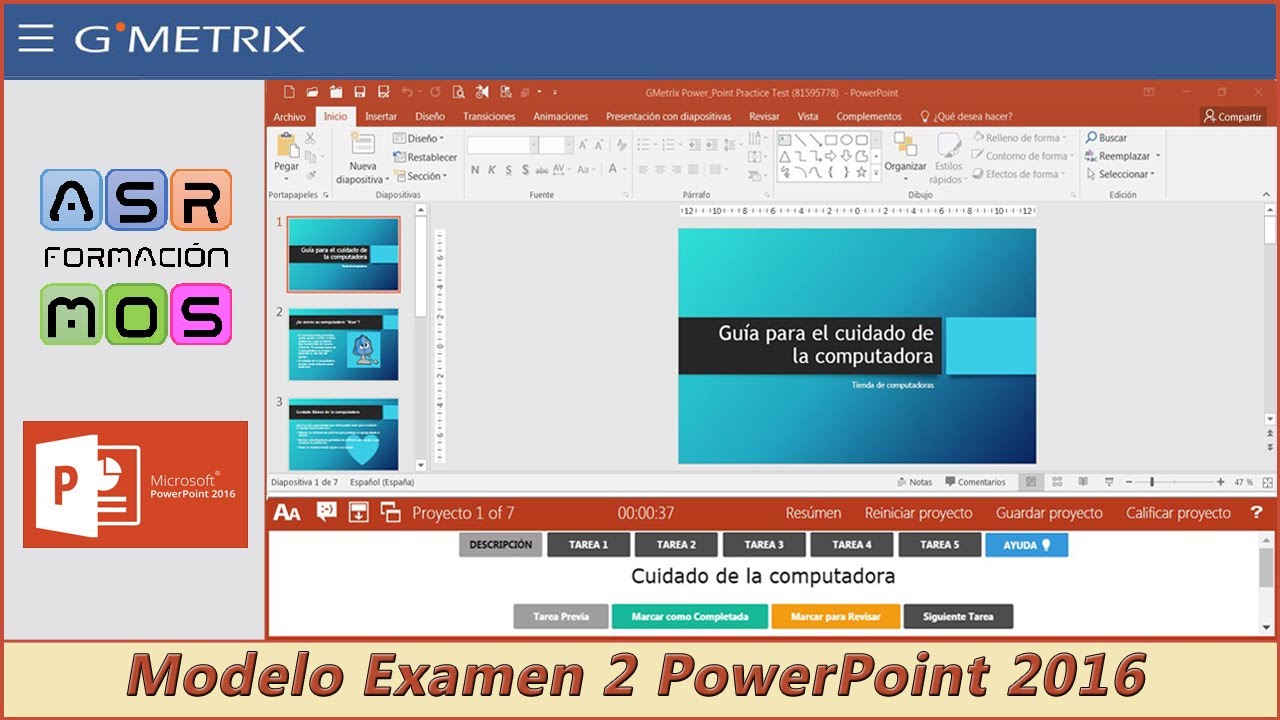Toggle Bold N formatting
The image size is (1280, 720).
coord(474,170)
